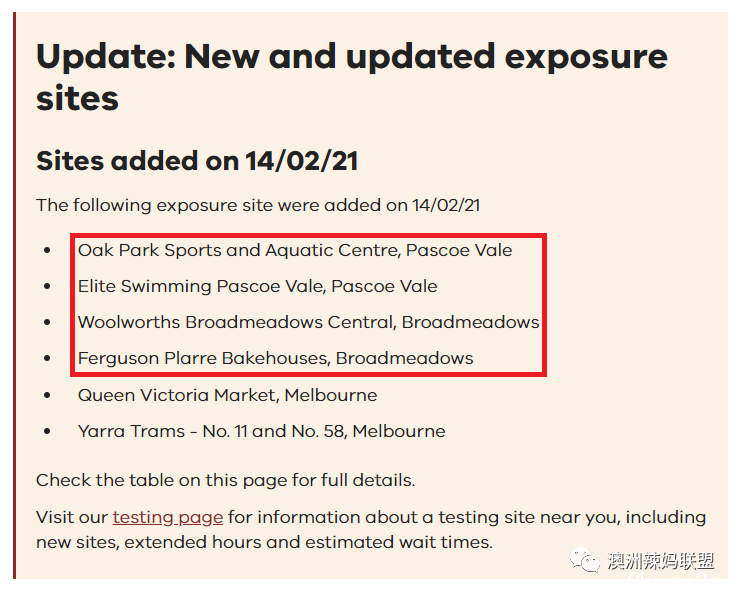This screenshot has width=738, height=594.
Task: Click the sentence about sites added 14/02/21
Action: pos(258,206)
